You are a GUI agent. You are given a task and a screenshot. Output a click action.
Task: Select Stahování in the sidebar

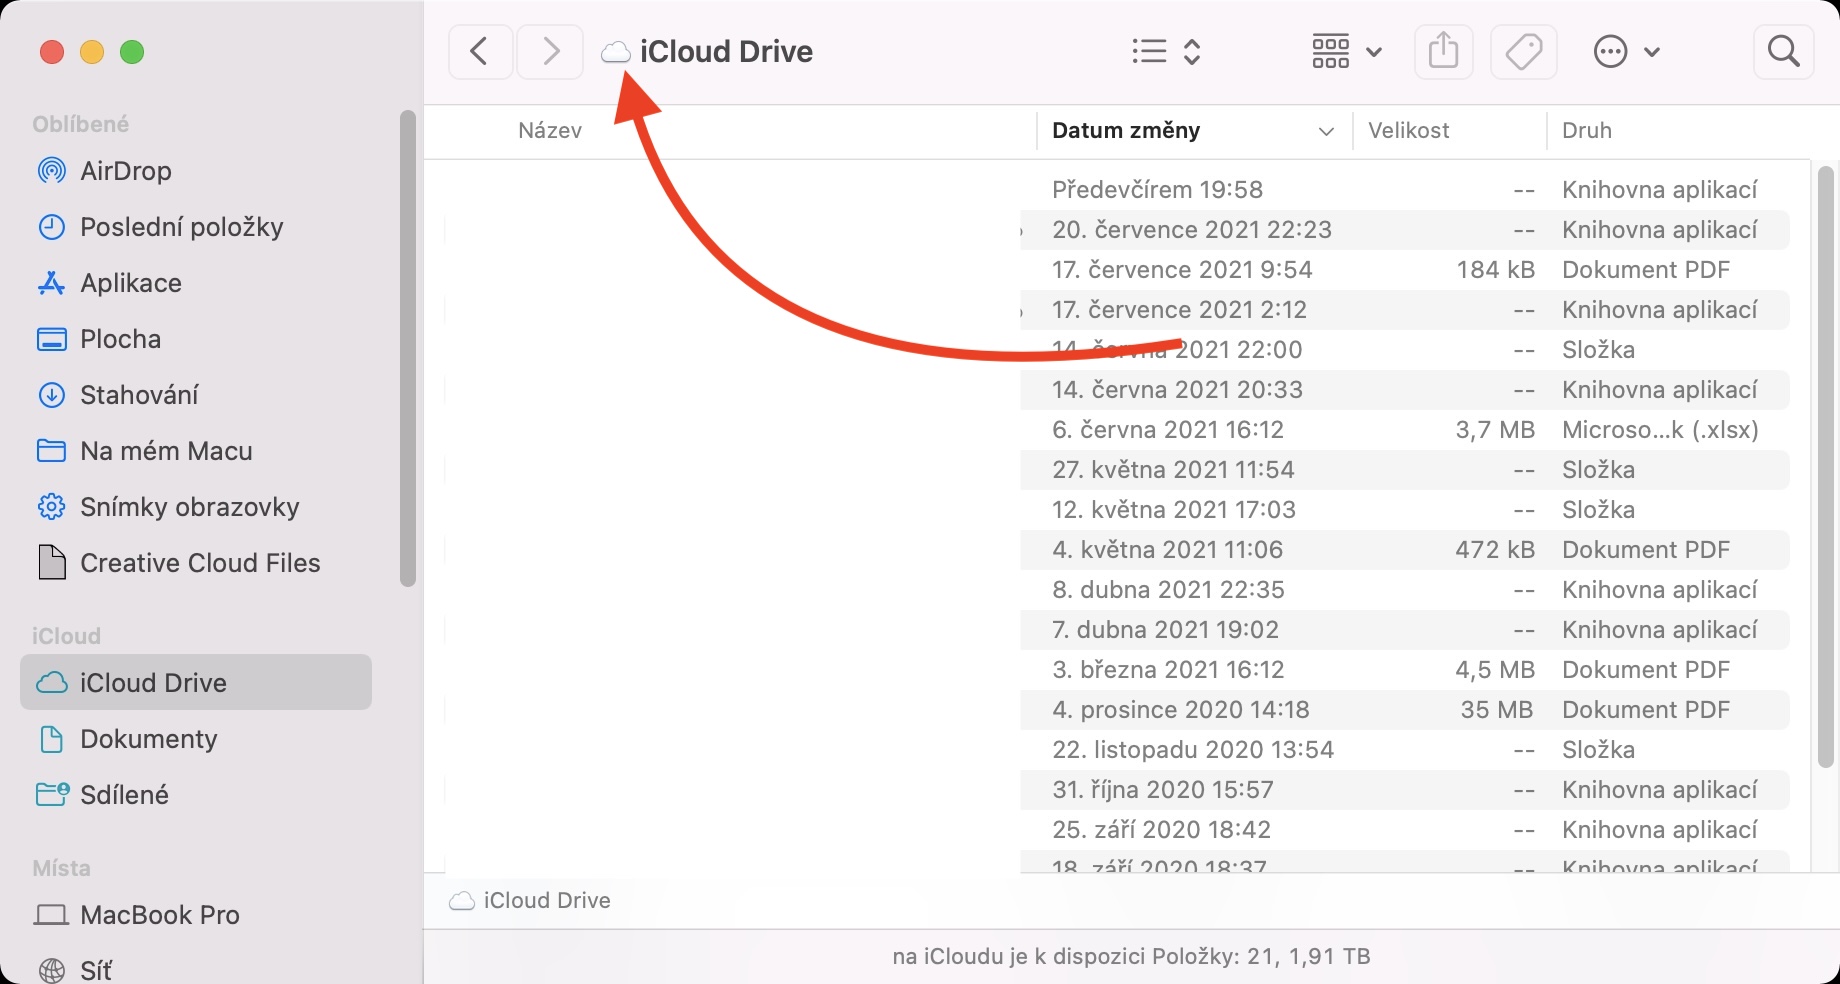[139, 395]
